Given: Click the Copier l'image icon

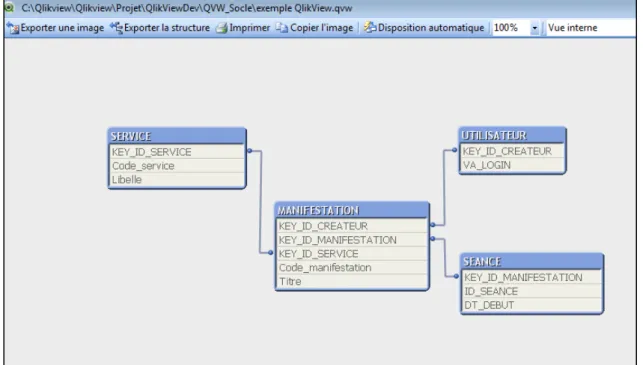Looking at the screenshot, I should pyautogui.click(x=282, y=28).
